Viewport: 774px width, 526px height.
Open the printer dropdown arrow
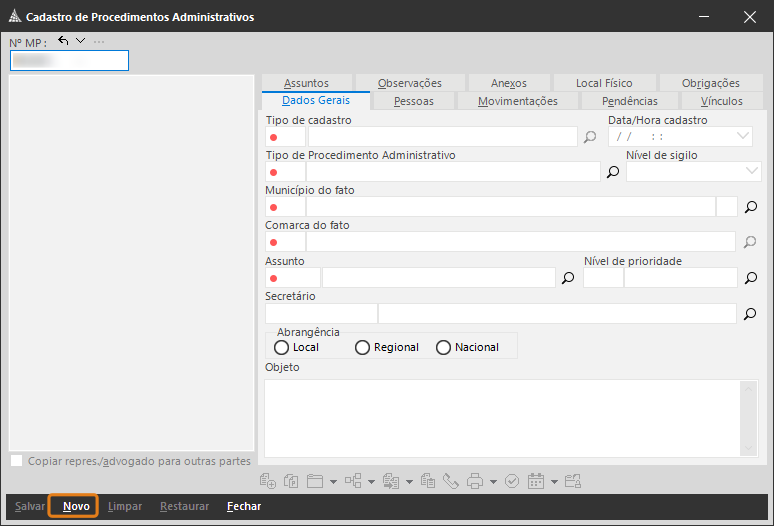(493, 482)
